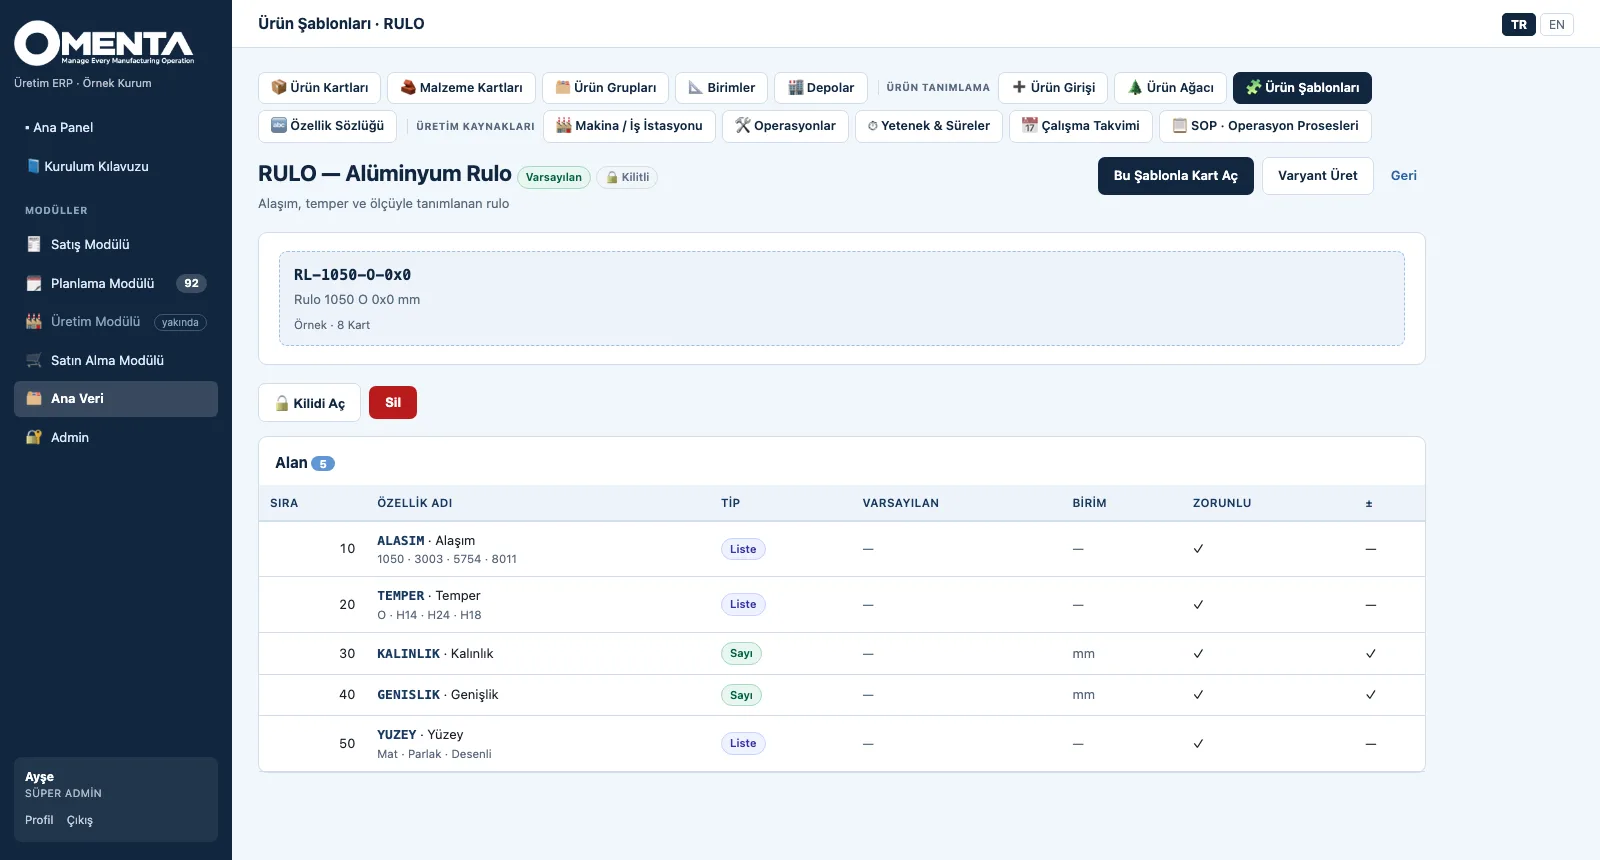
Task: Click the Satın Alma Modülü sidebar item
Action: click(116, 361)
